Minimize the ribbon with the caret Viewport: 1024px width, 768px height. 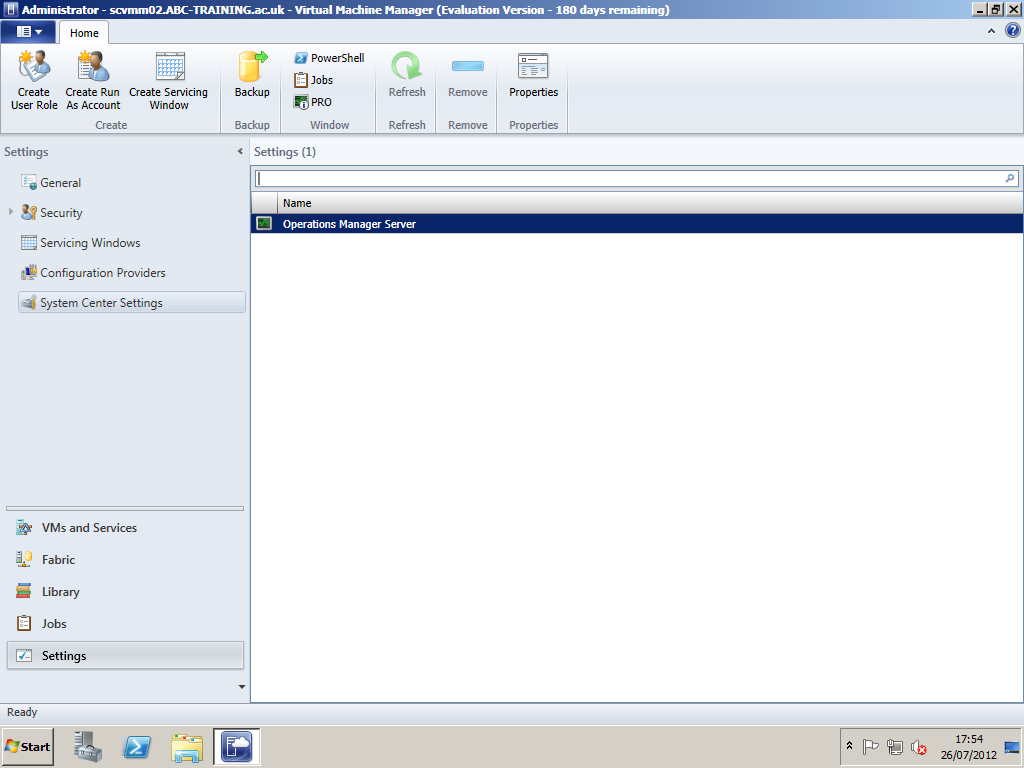[x=991, y=31]
